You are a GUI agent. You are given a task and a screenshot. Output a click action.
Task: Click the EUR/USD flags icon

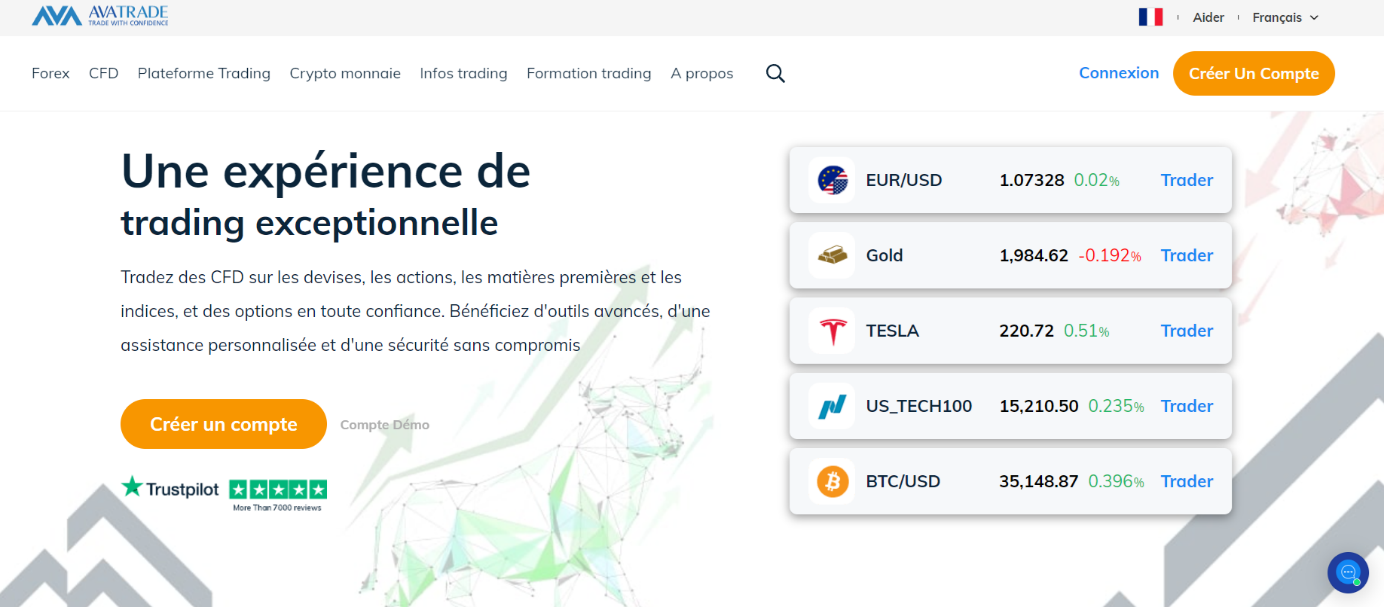coord(830,180)
